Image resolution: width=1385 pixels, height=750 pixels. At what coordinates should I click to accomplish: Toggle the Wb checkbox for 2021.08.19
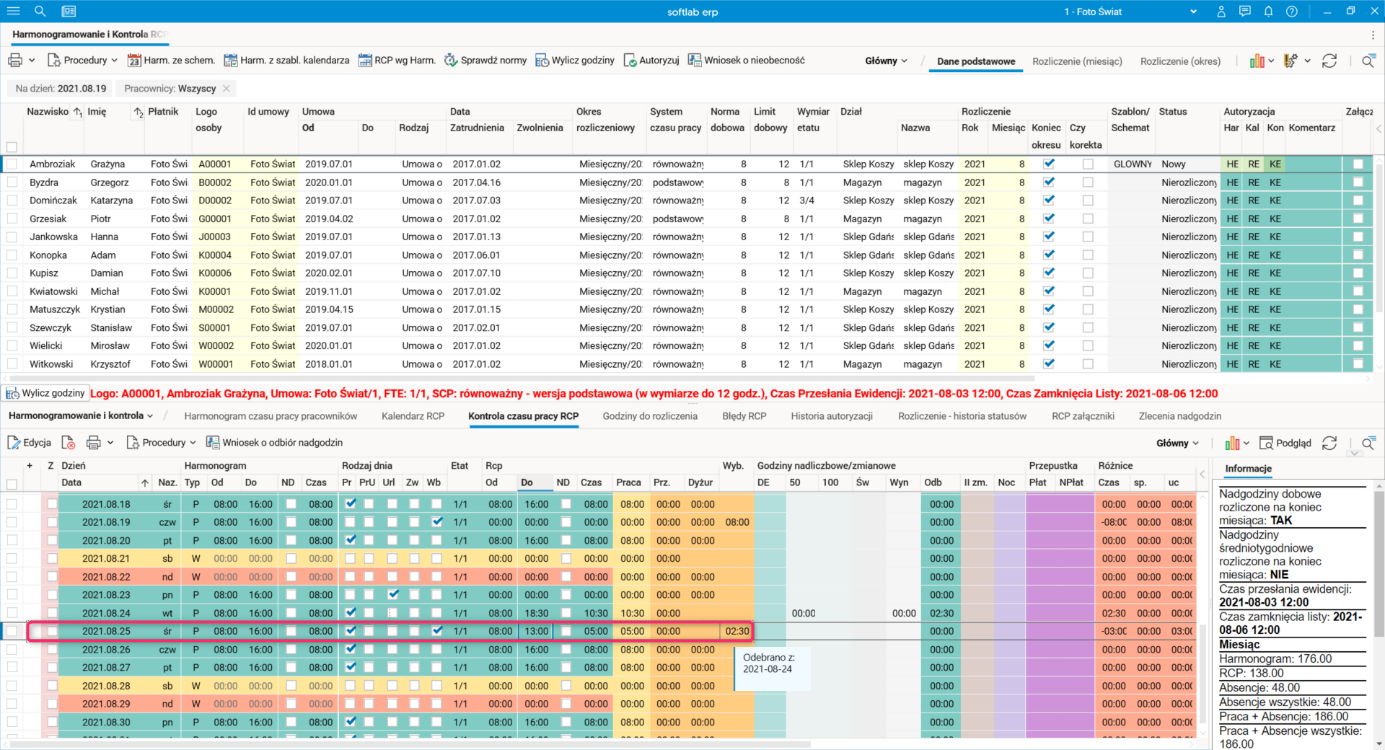pyautogui.click(x=437, y=522)
